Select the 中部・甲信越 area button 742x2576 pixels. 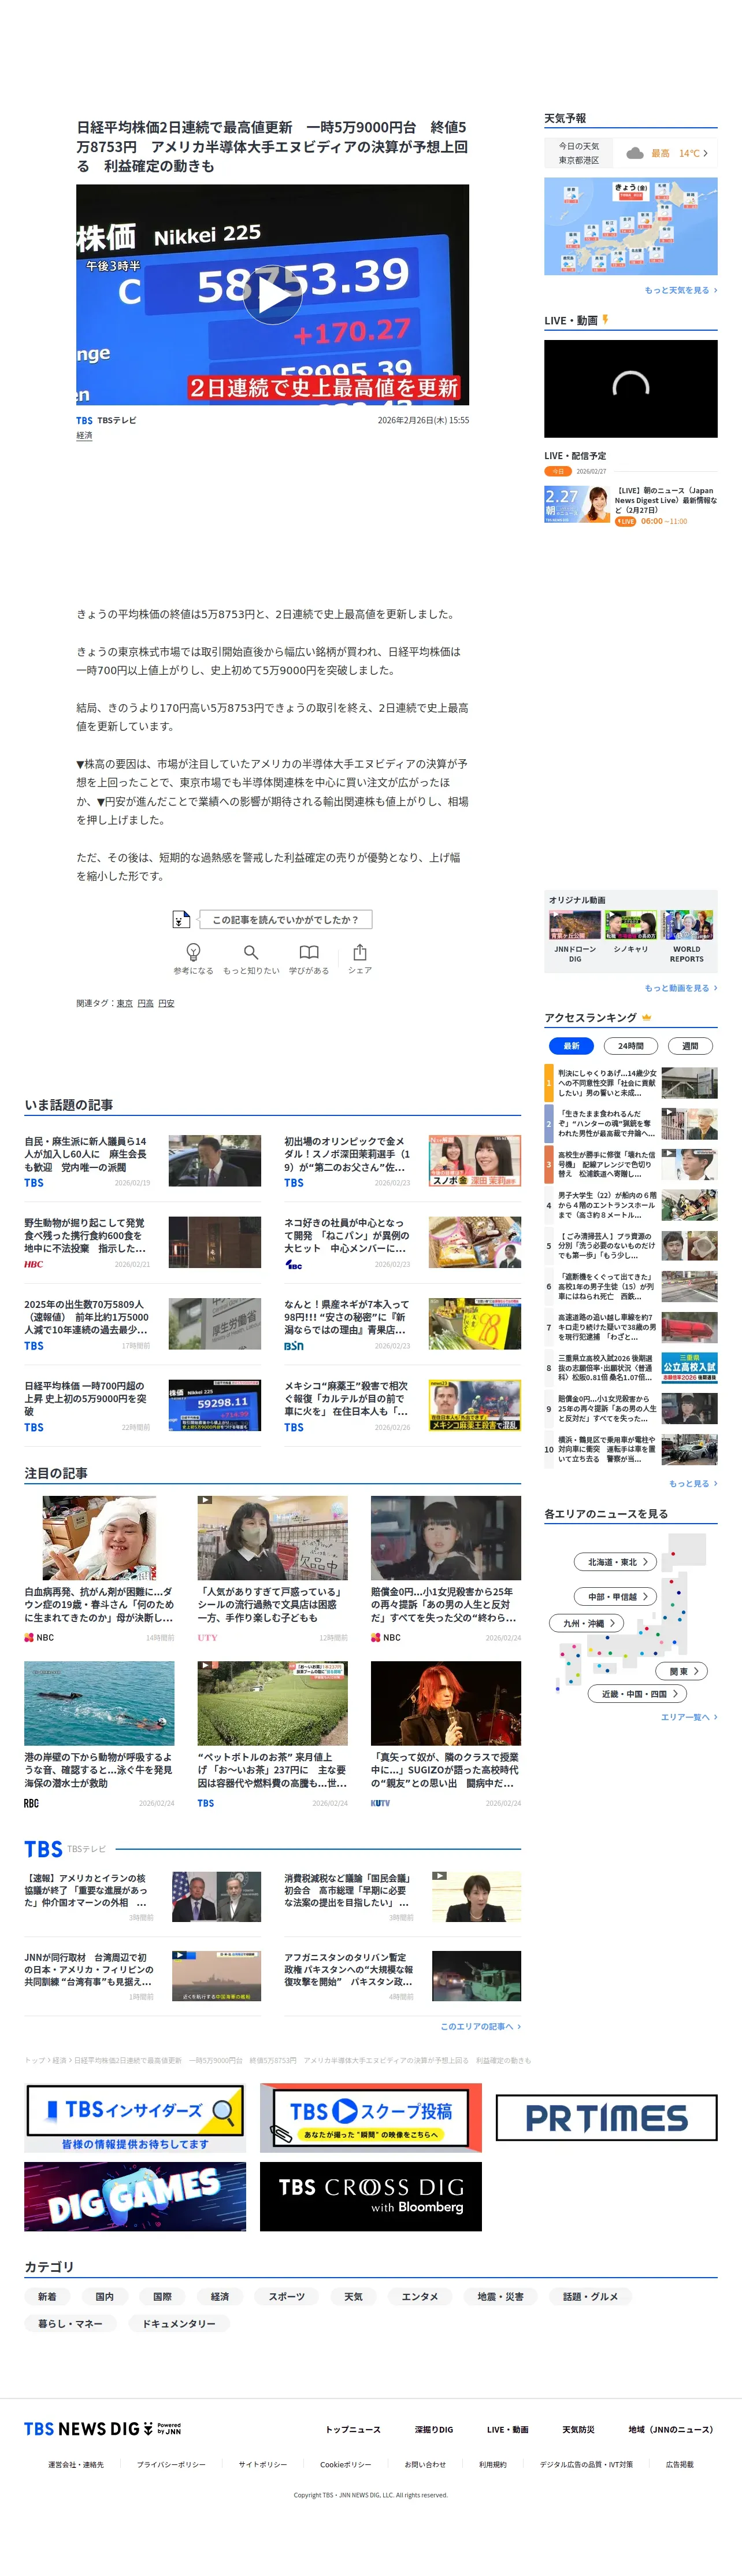click(x=615, y=1597)
